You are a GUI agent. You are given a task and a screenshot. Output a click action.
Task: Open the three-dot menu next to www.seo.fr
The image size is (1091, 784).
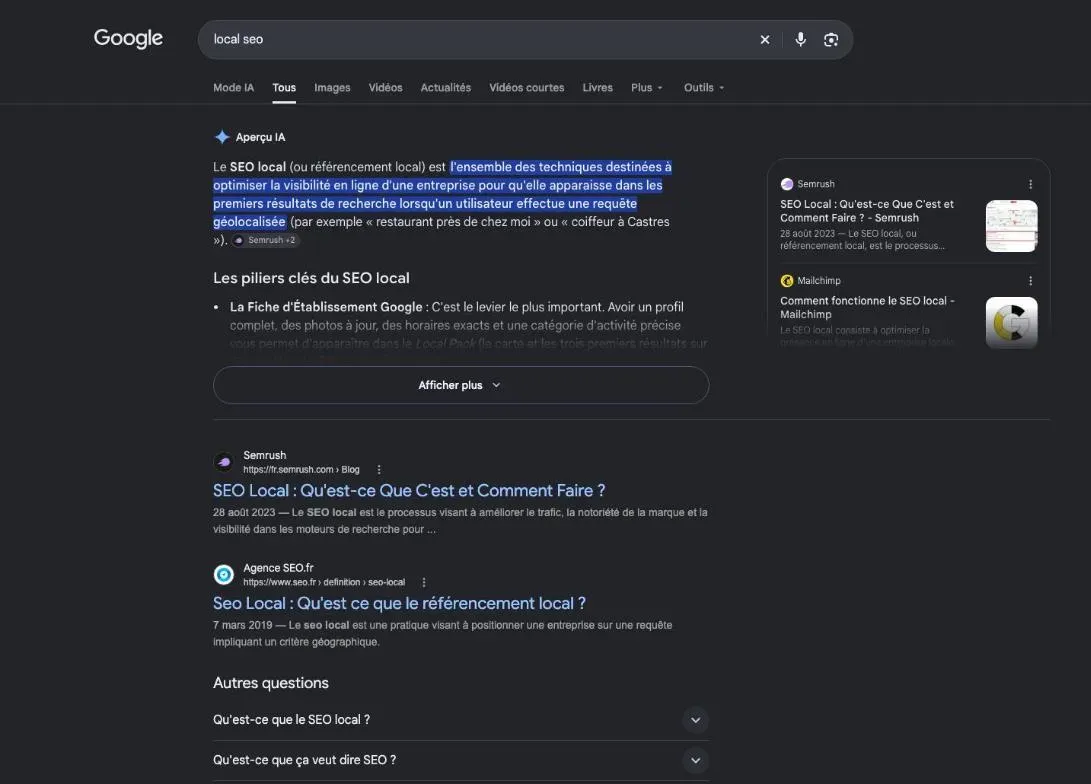(424, 582)
